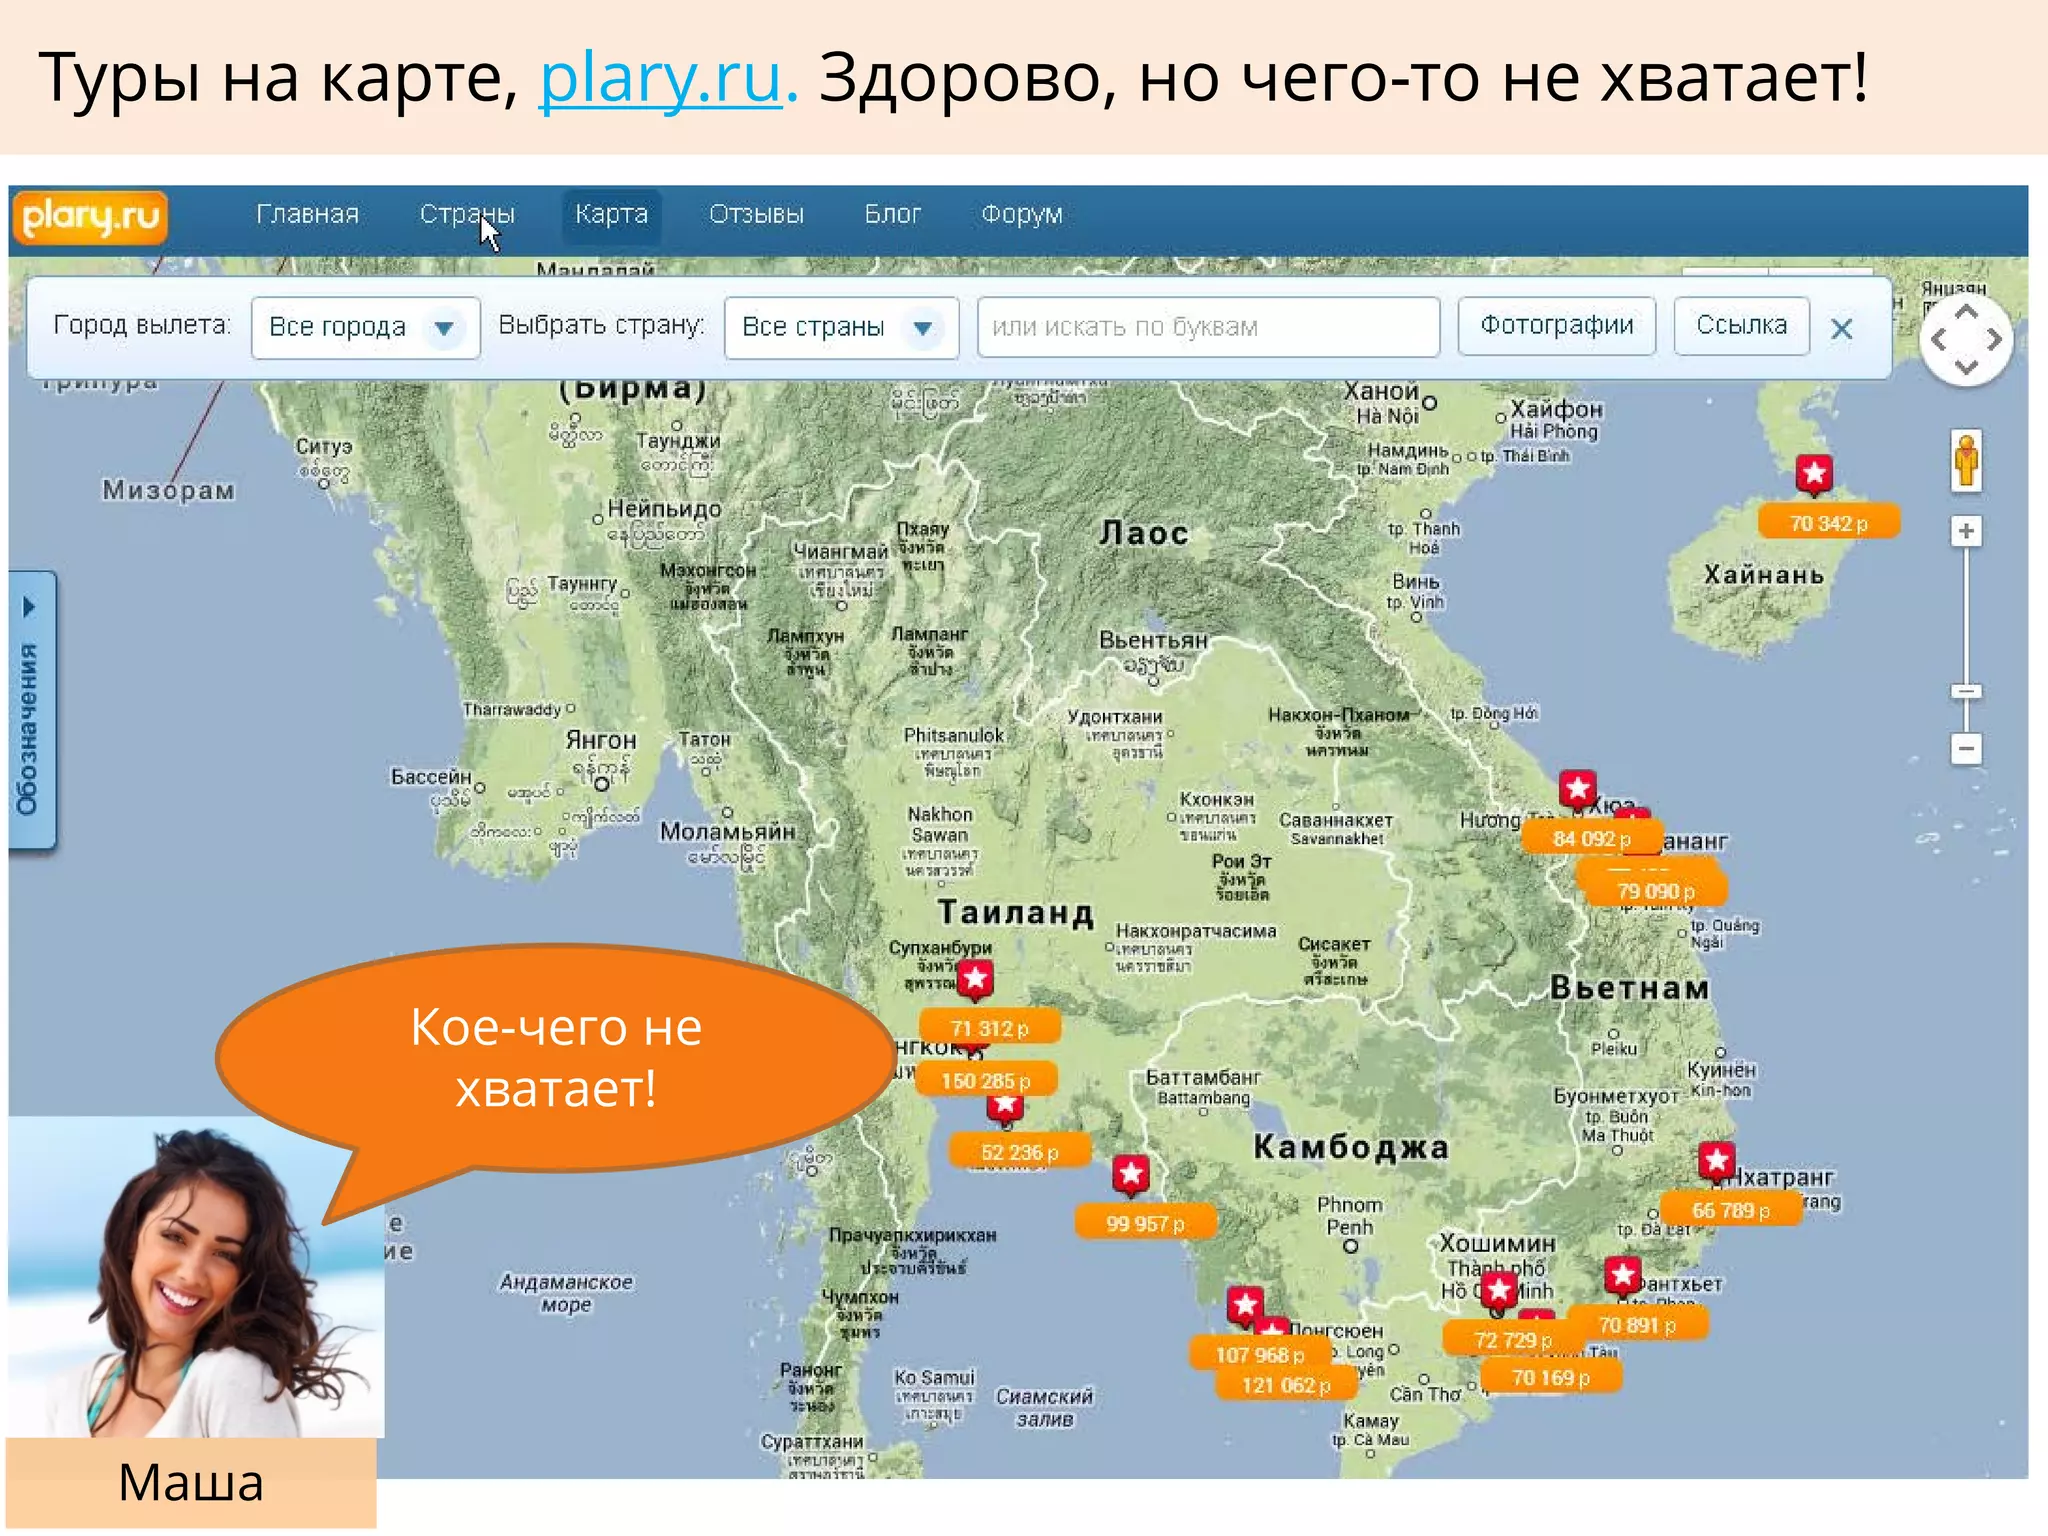Click the Ханой city label

[x=1381, y=391]
